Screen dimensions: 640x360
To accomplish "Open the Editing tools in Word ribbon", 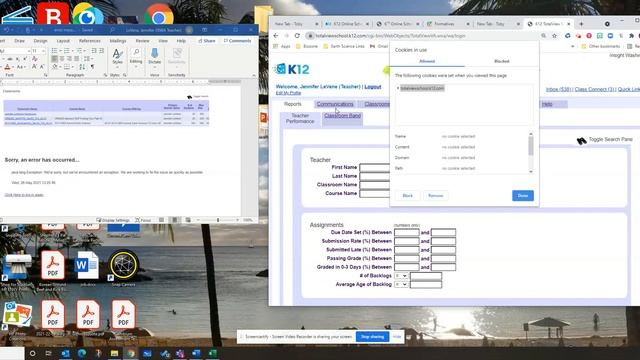I will click(136, 57).
